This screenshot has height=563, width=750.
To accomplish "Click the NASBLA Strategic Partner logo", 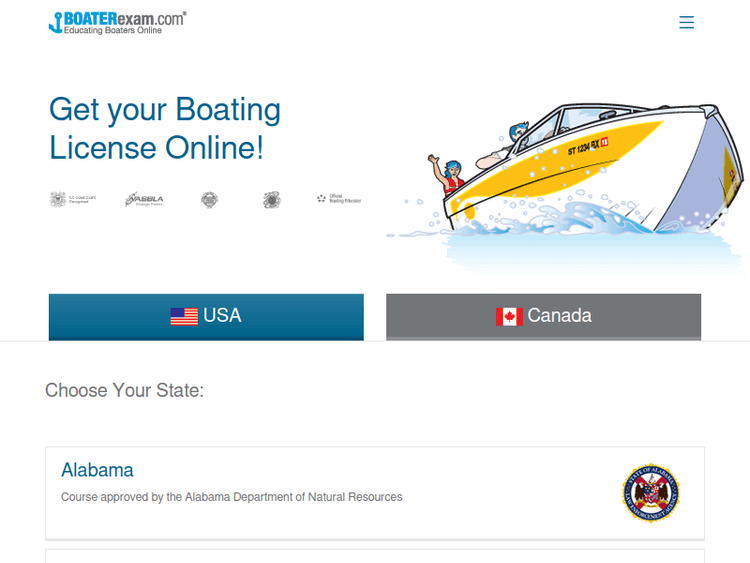I will click(144, 200).
